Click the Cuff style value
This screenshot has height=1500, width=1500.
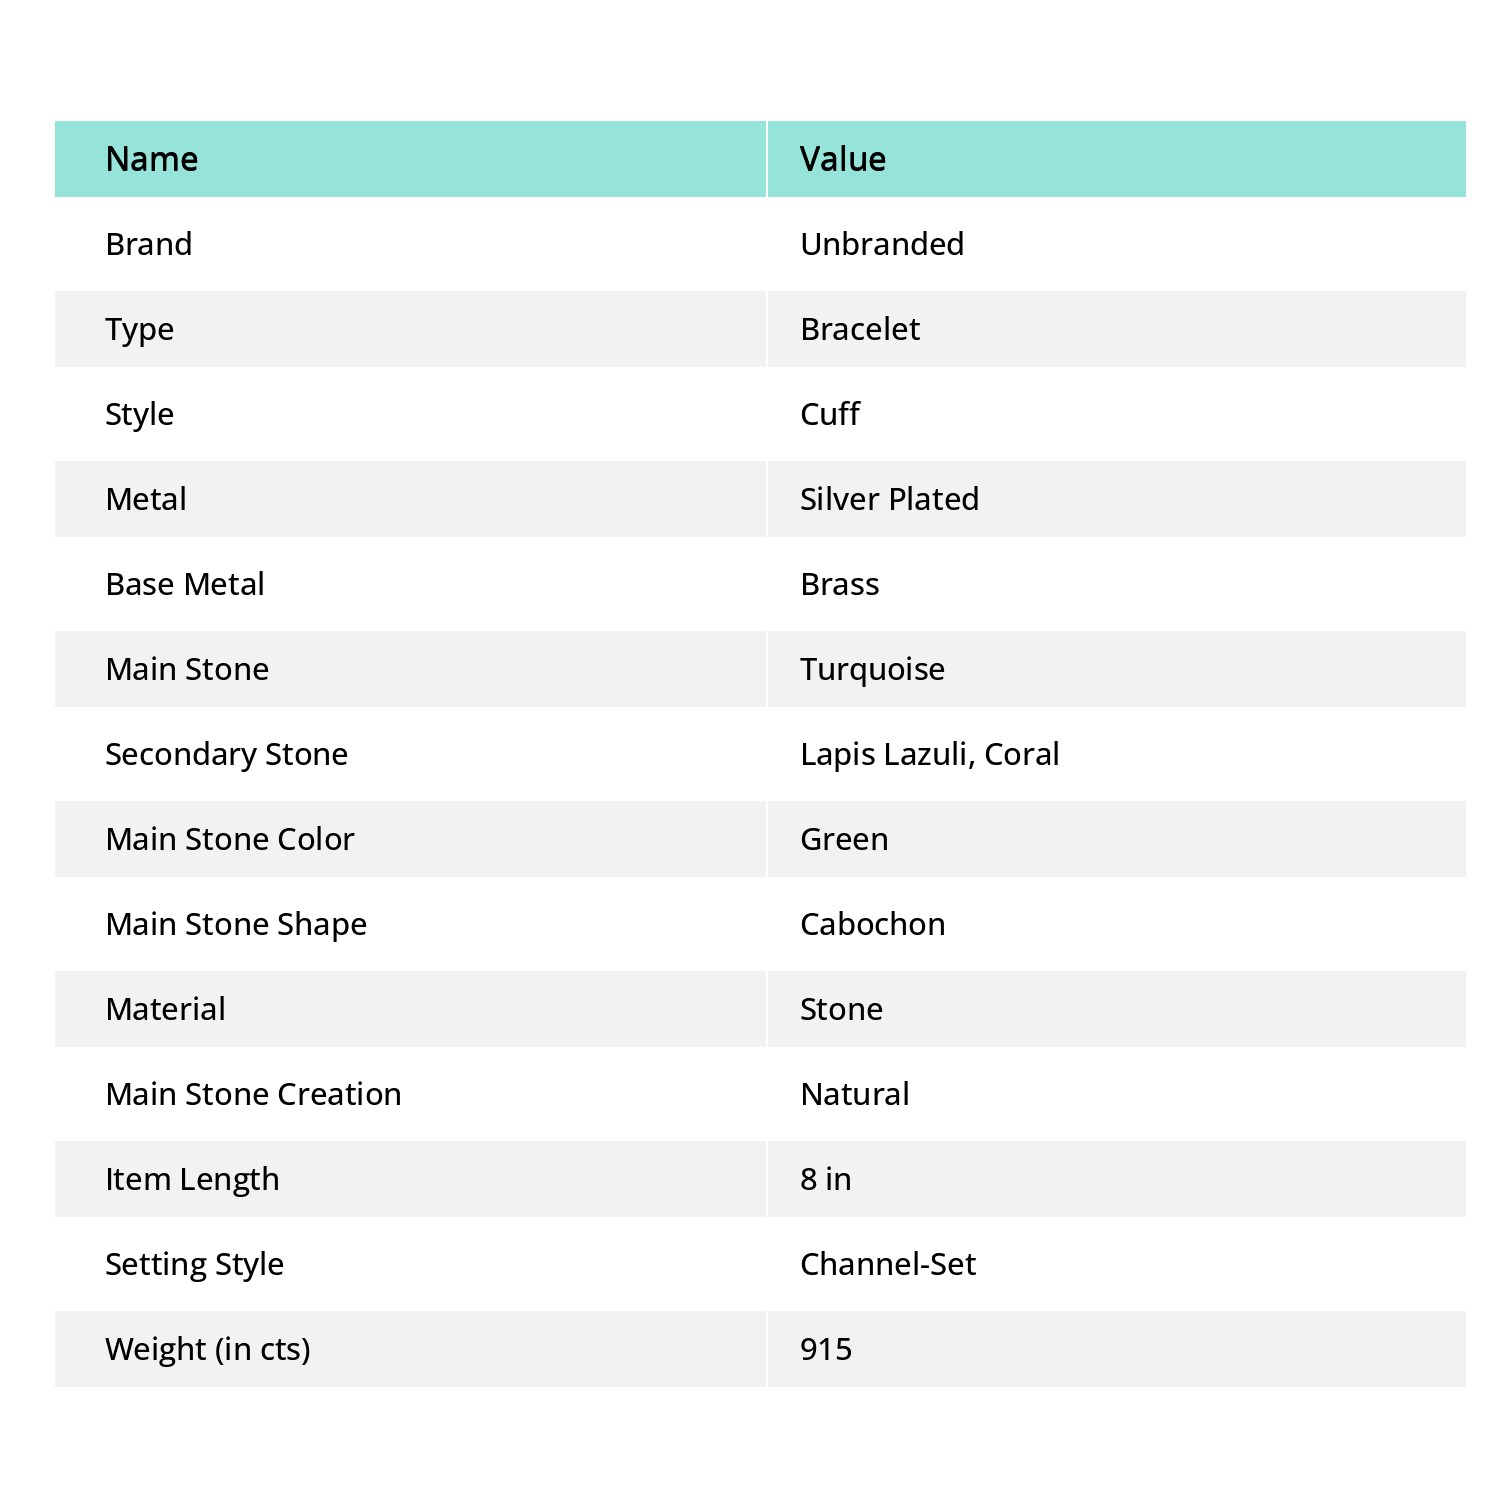pyautogui.click(x=830, y=414)
